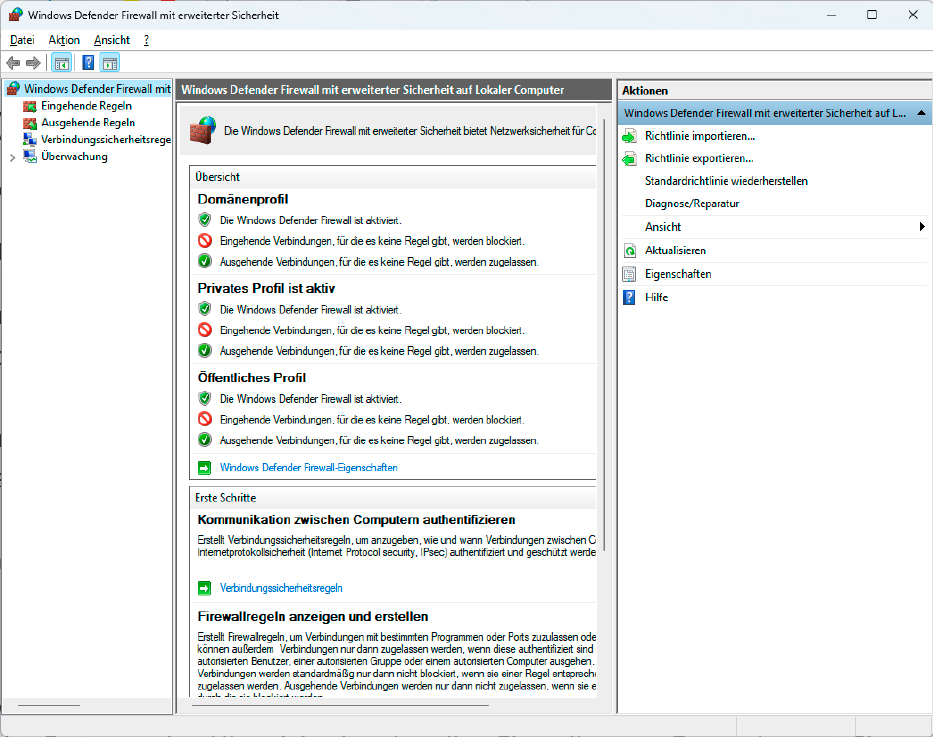Open Windows Defender Firewall-Eigenschaften link
Image resolution: width=933 pixels, height=737 pixels.
click(x=308, y=468)
